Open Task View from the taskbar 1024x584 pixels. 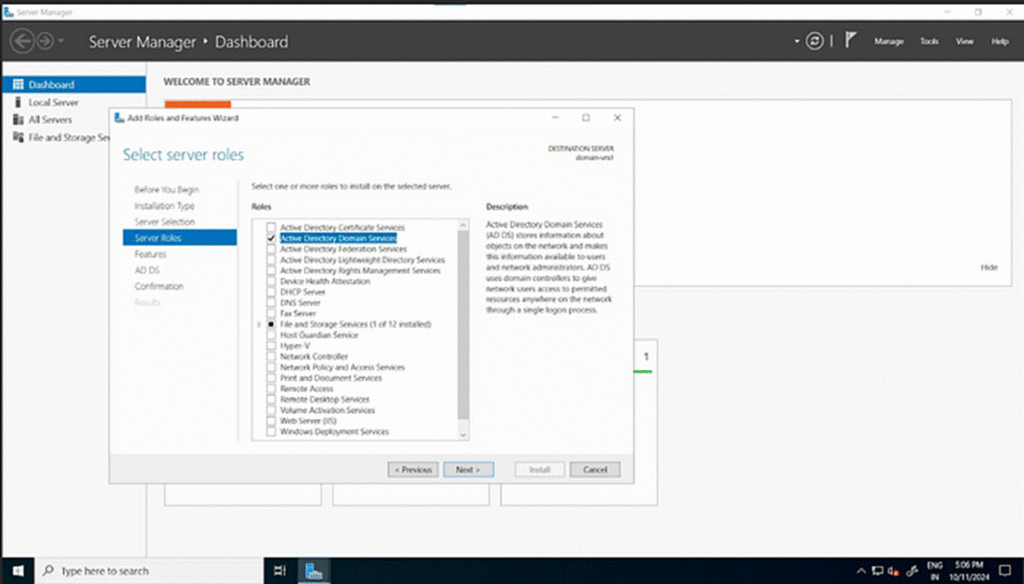tap(281, 571)
